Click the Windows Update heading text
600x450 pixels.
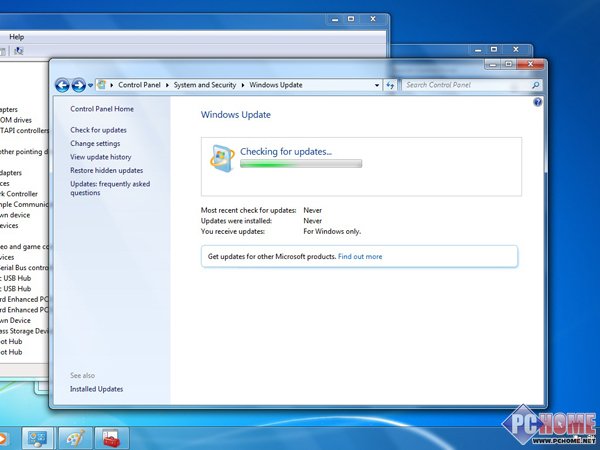(236, 115)
